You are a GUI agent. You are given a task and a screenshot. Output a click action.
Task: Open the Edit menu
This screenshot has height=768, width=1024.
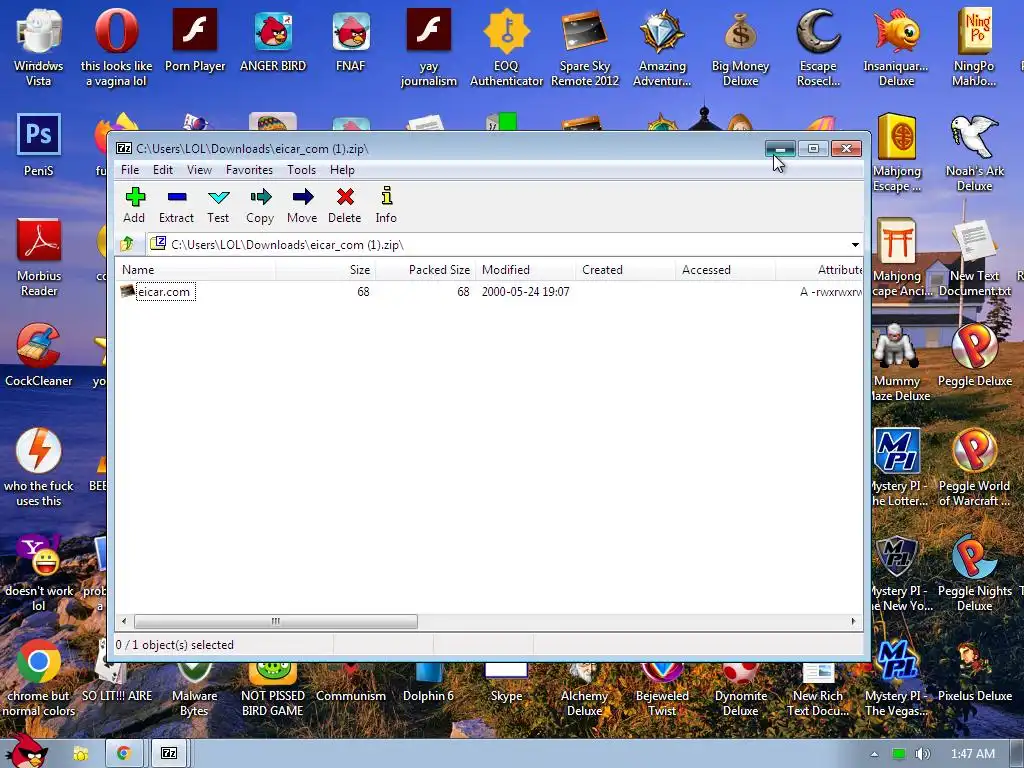click(x=163, y=170)
